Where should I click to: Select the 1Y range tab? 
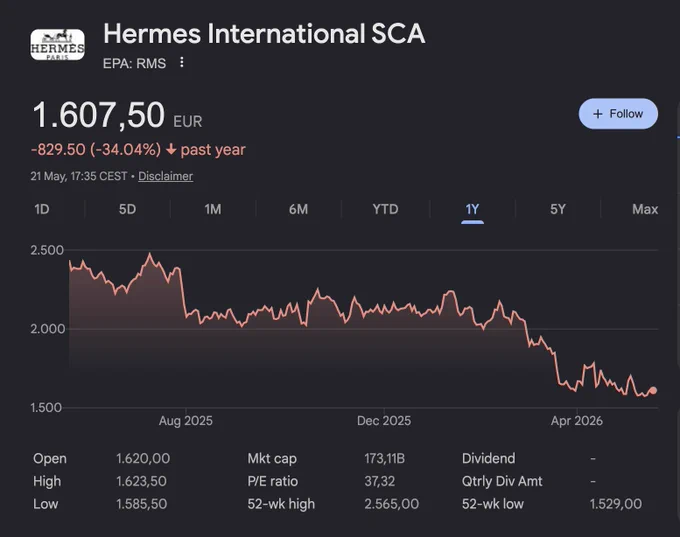[472, 209]
